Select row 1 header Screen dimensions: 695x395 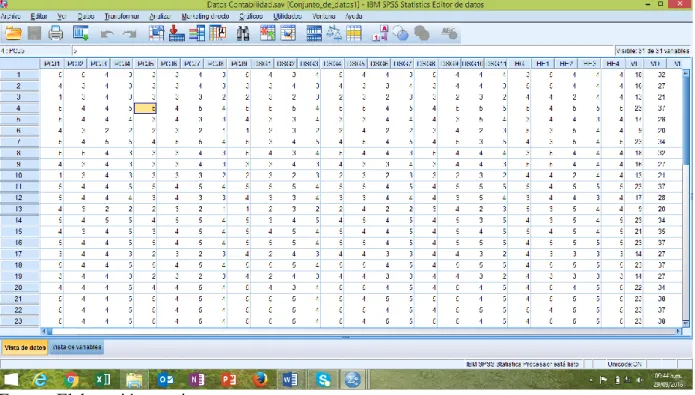pyautogui.click(x=19, y=75)
